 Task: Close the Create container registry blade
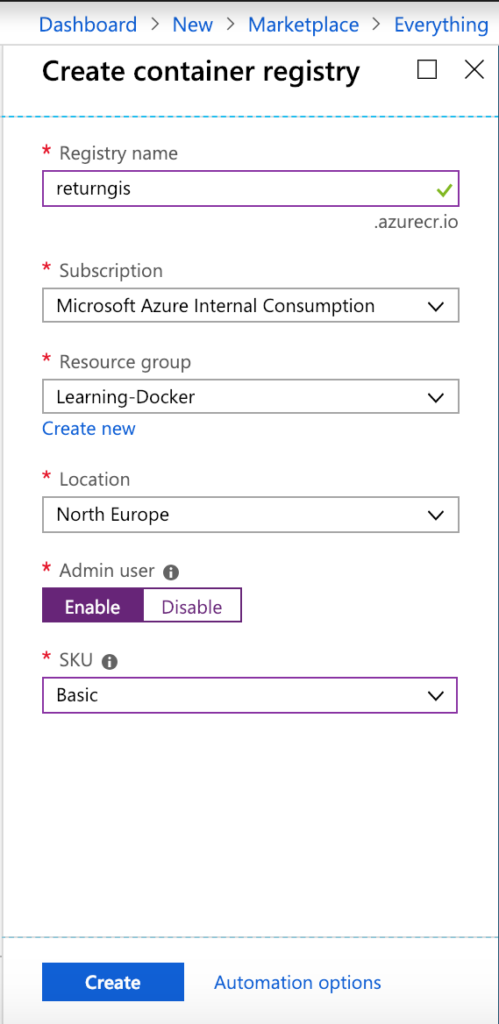[474, 69]
